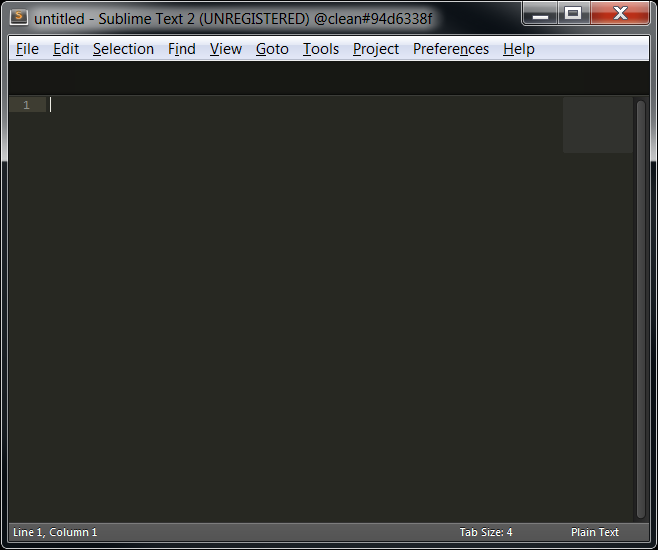The image size is (658, 550).
Task: Click the Sublime Text icon in title bar
Action: tap(19, 17)
